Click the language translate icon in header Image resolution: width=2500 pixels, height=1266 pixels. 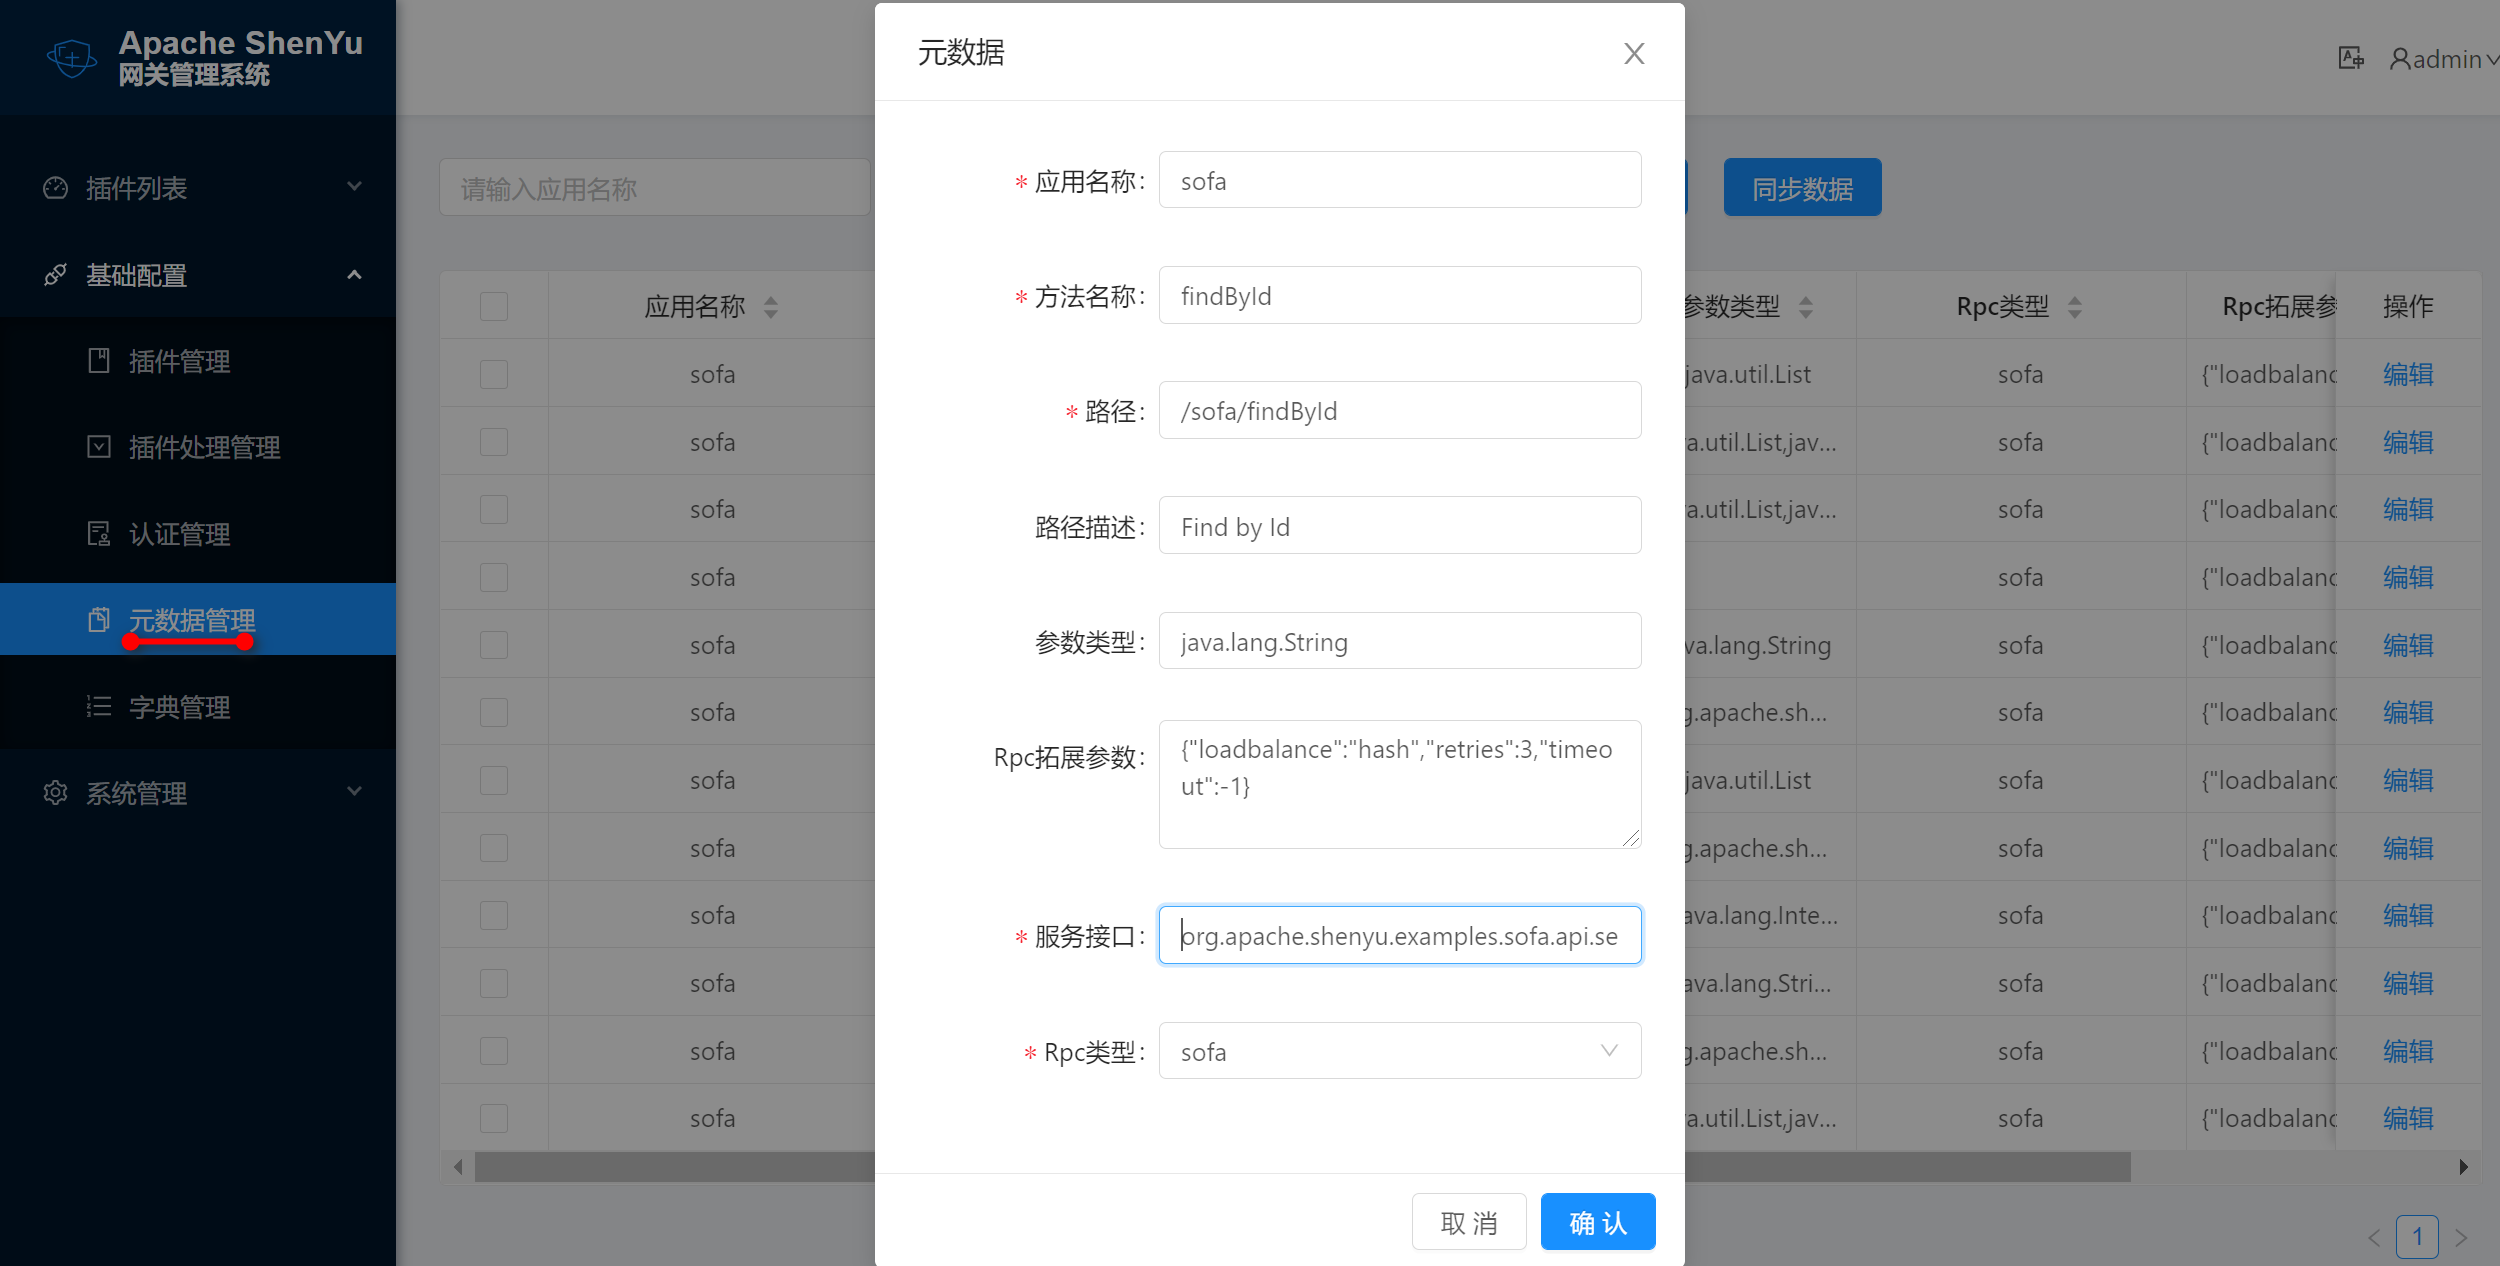point(2350,58)
